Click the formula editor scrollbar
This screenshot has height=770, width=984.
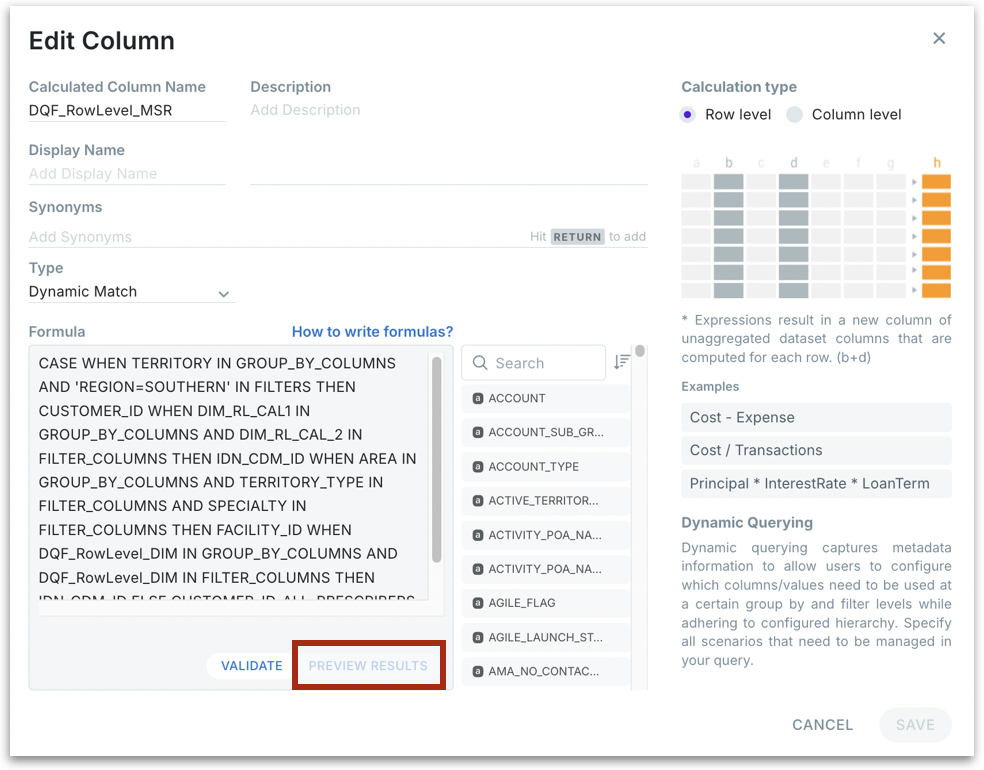(436, 460)
